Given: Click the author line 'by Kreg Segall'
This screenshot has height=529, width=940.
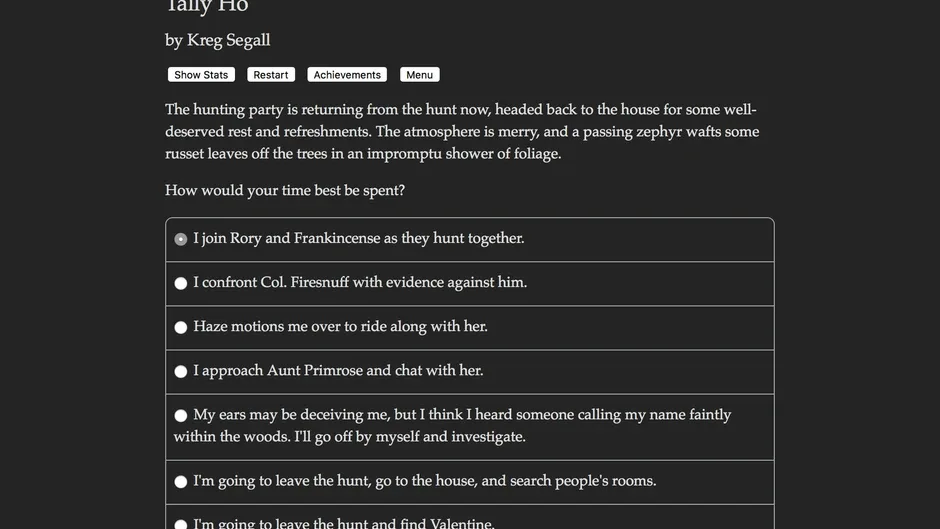Looking at the screenshot, I should [218, 40].
